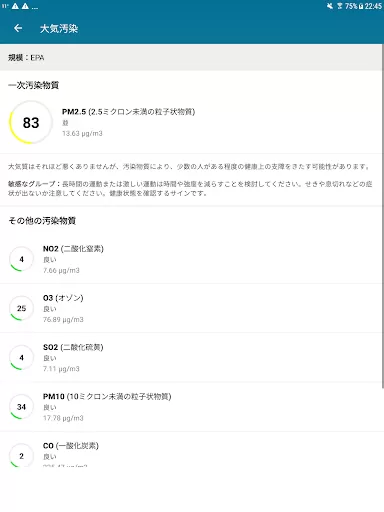Open the SO2 (二酸化硫黄) details
This screenshot has height=512, width=384.
pos(191,358)
